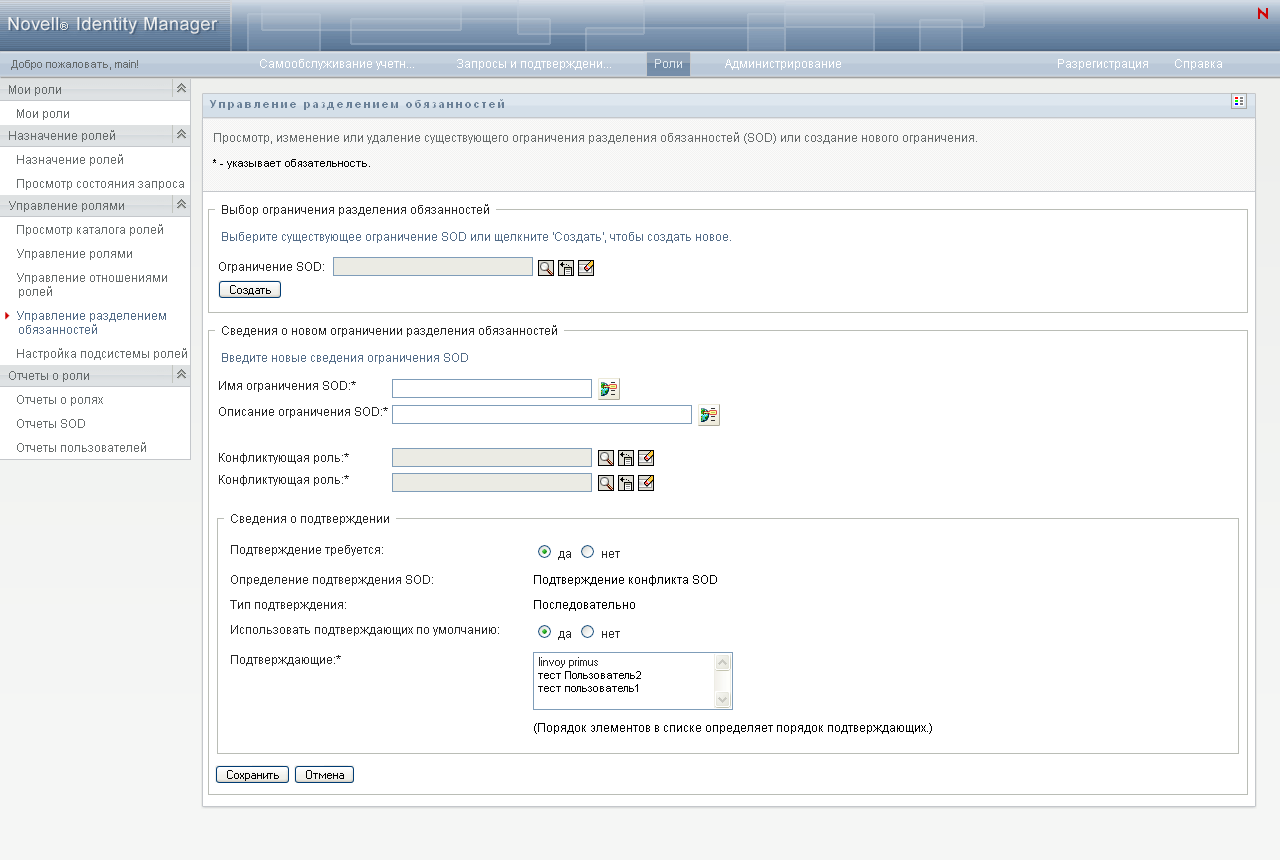This screenshot has height=860, width=1280.
Task: Clear the second Конфликтующая роль with eraser
Action: coord(646,483)
